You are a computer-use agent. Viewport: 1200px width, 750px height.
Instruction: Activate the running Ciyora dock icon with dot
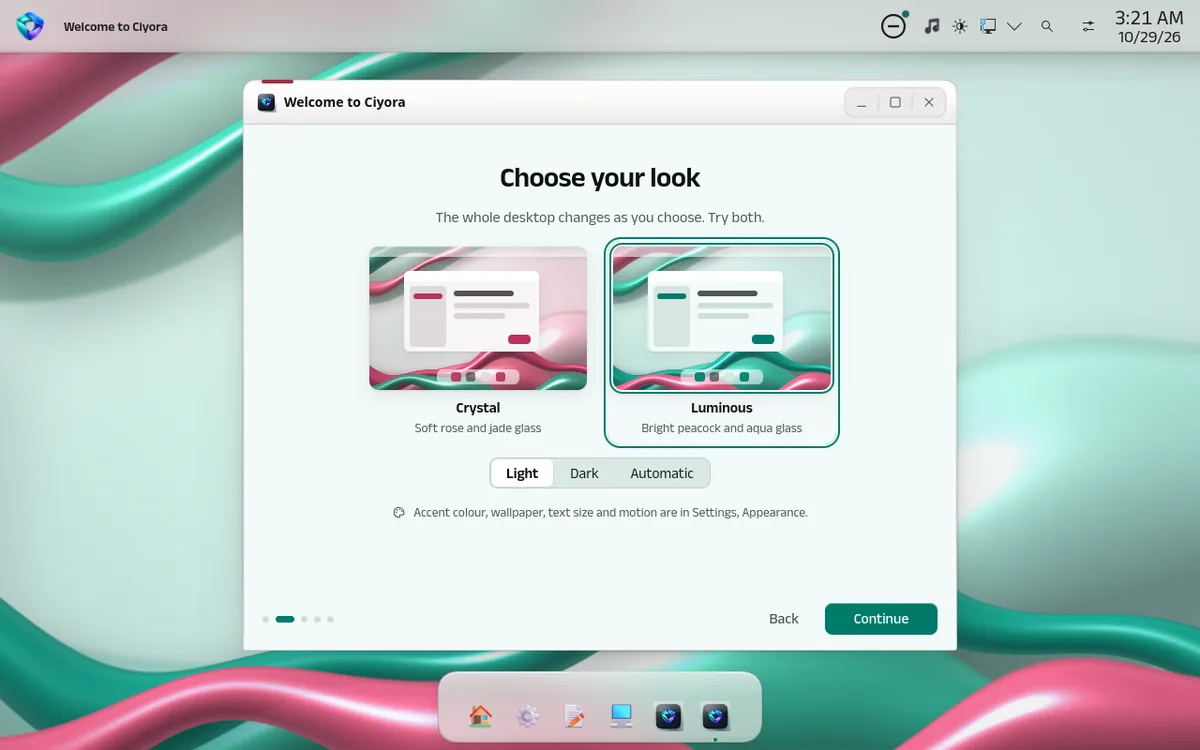click(715, 716)
